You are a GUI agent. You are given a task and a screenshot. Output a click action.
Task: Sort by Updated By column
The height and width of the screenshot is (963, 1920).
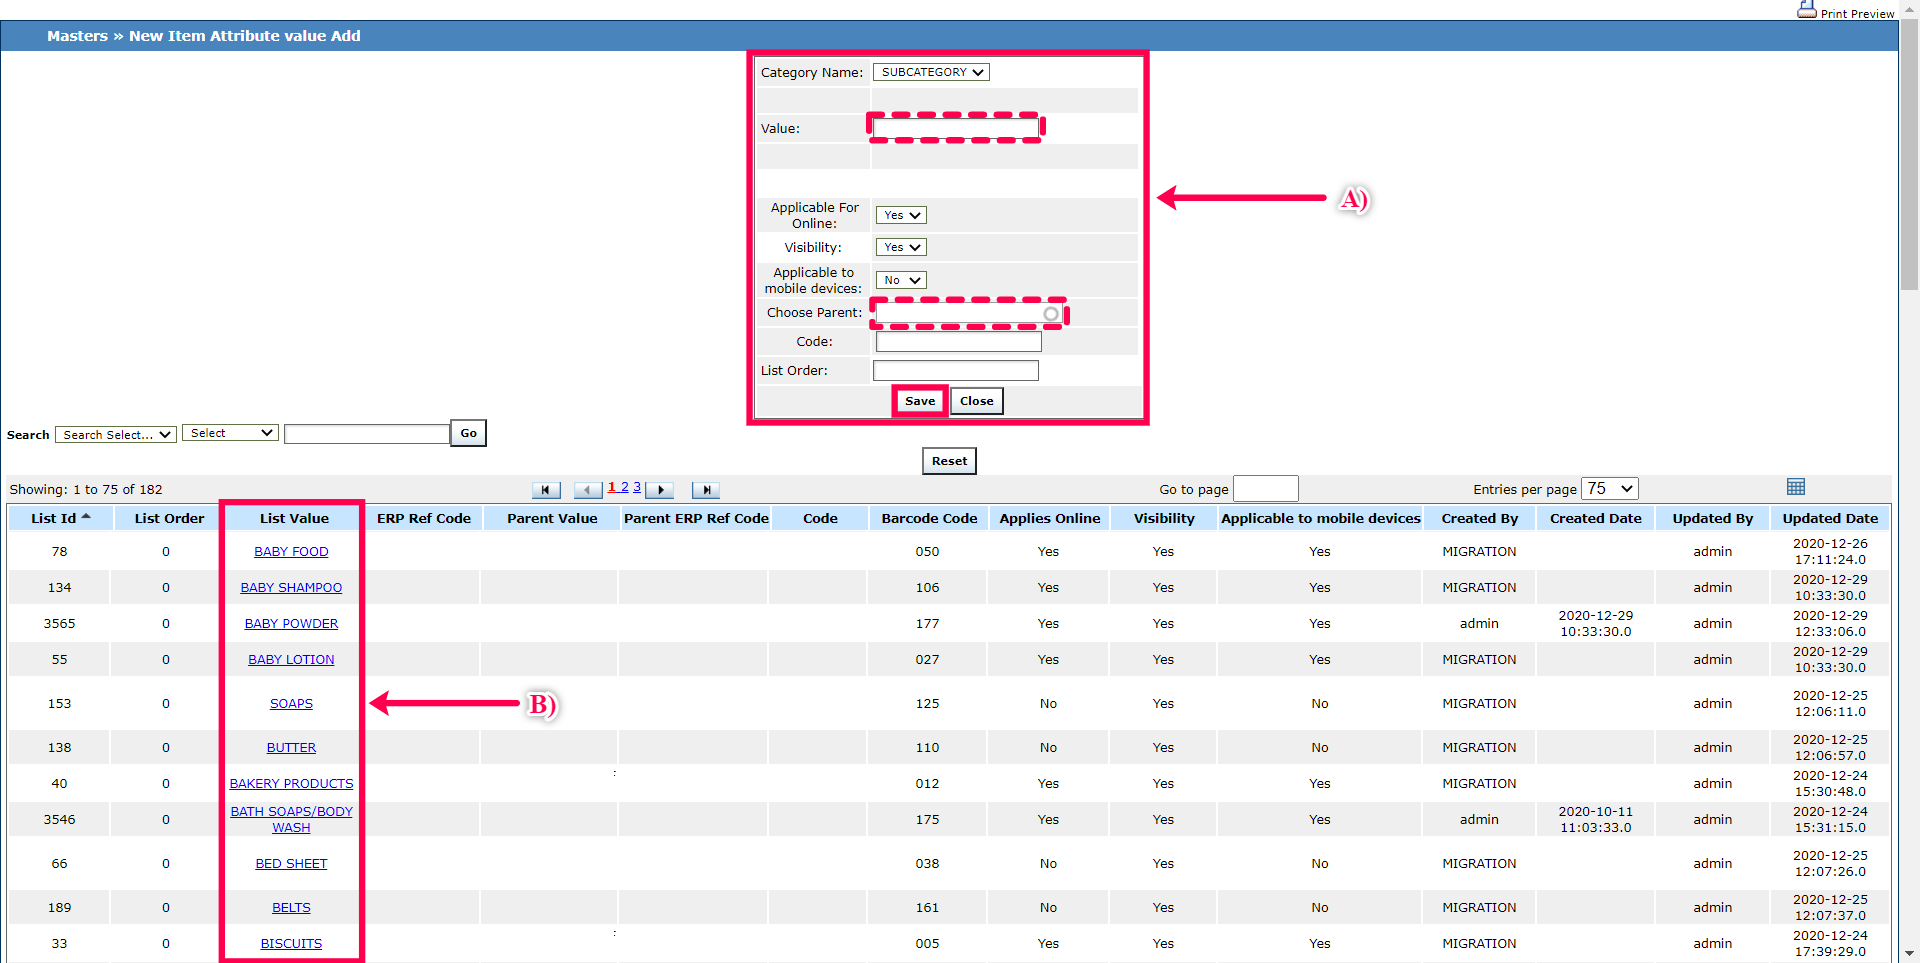(x=1713, y=518)
